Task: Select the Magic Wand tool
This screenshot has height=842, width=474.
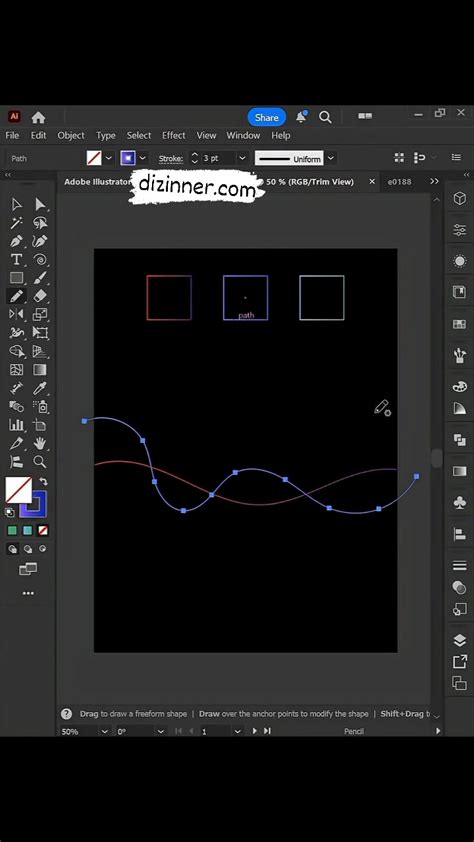Action: (x=17, y=223)
